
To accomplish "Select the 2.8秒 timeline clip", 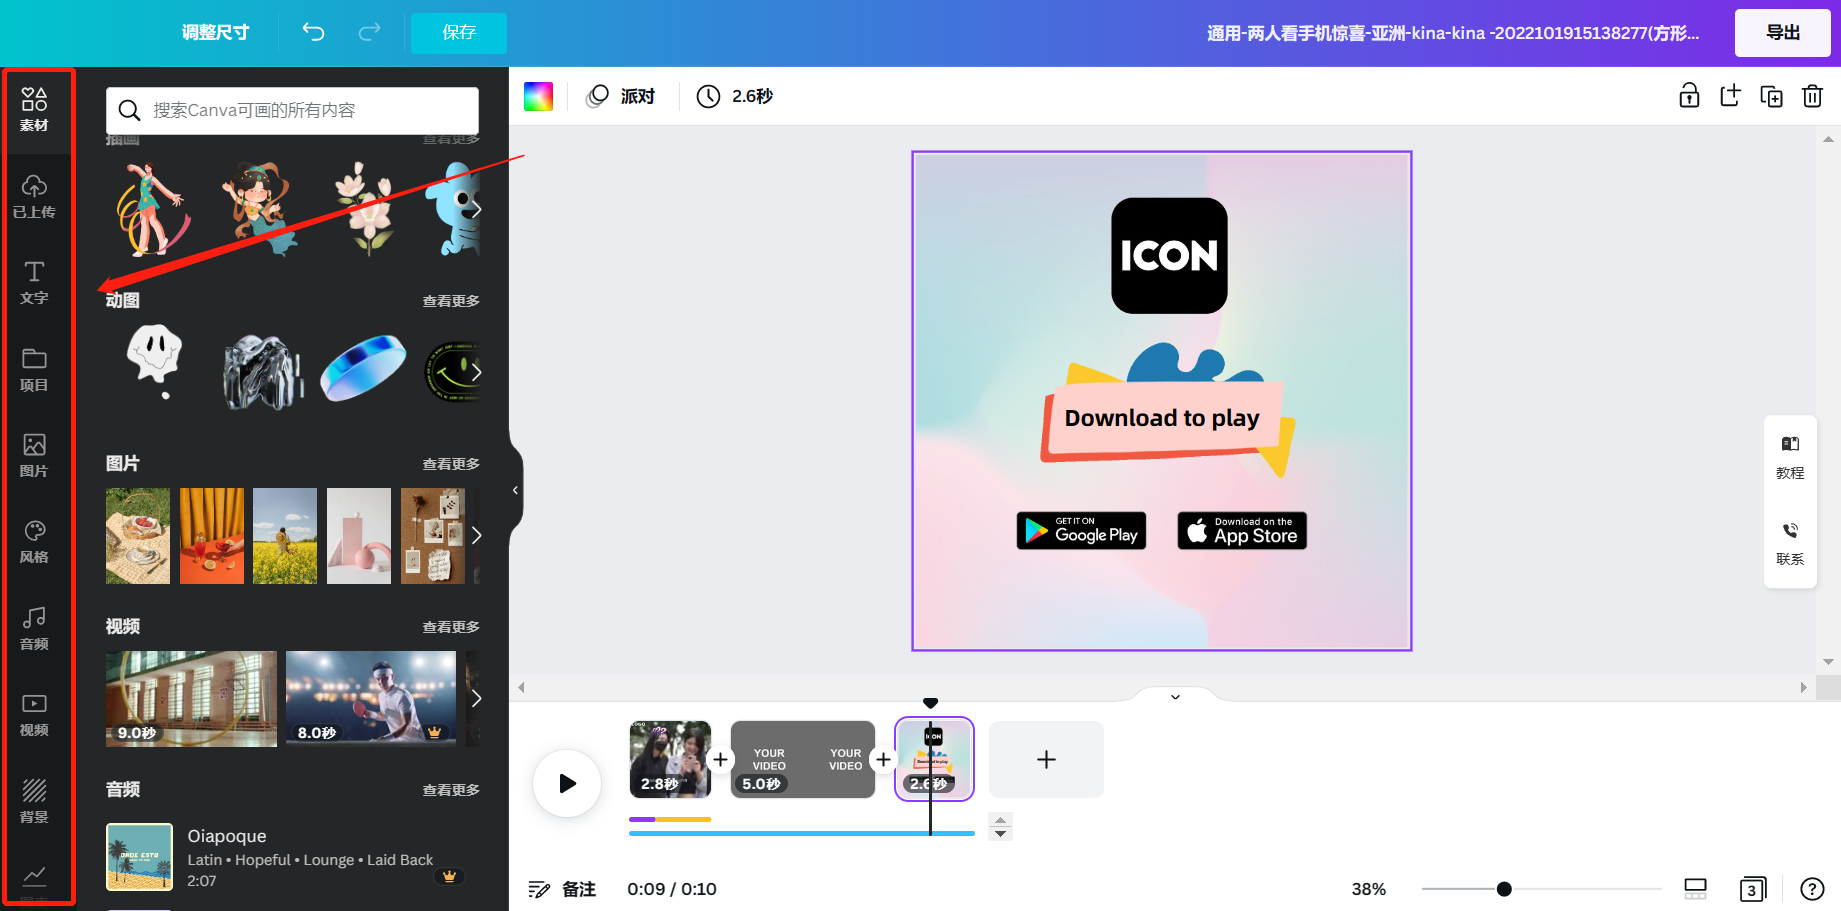I will coord(670,759).
